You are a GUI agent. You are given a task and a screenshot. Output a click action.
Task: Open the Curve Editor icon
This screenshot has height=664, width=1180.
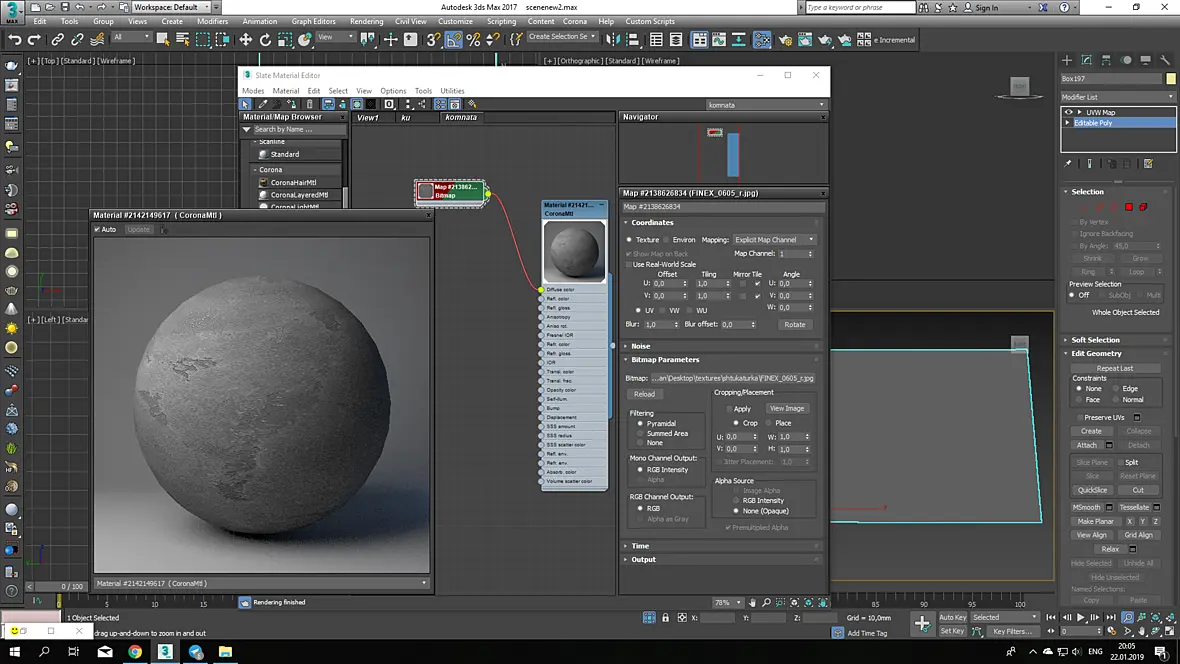coord(719,39)
